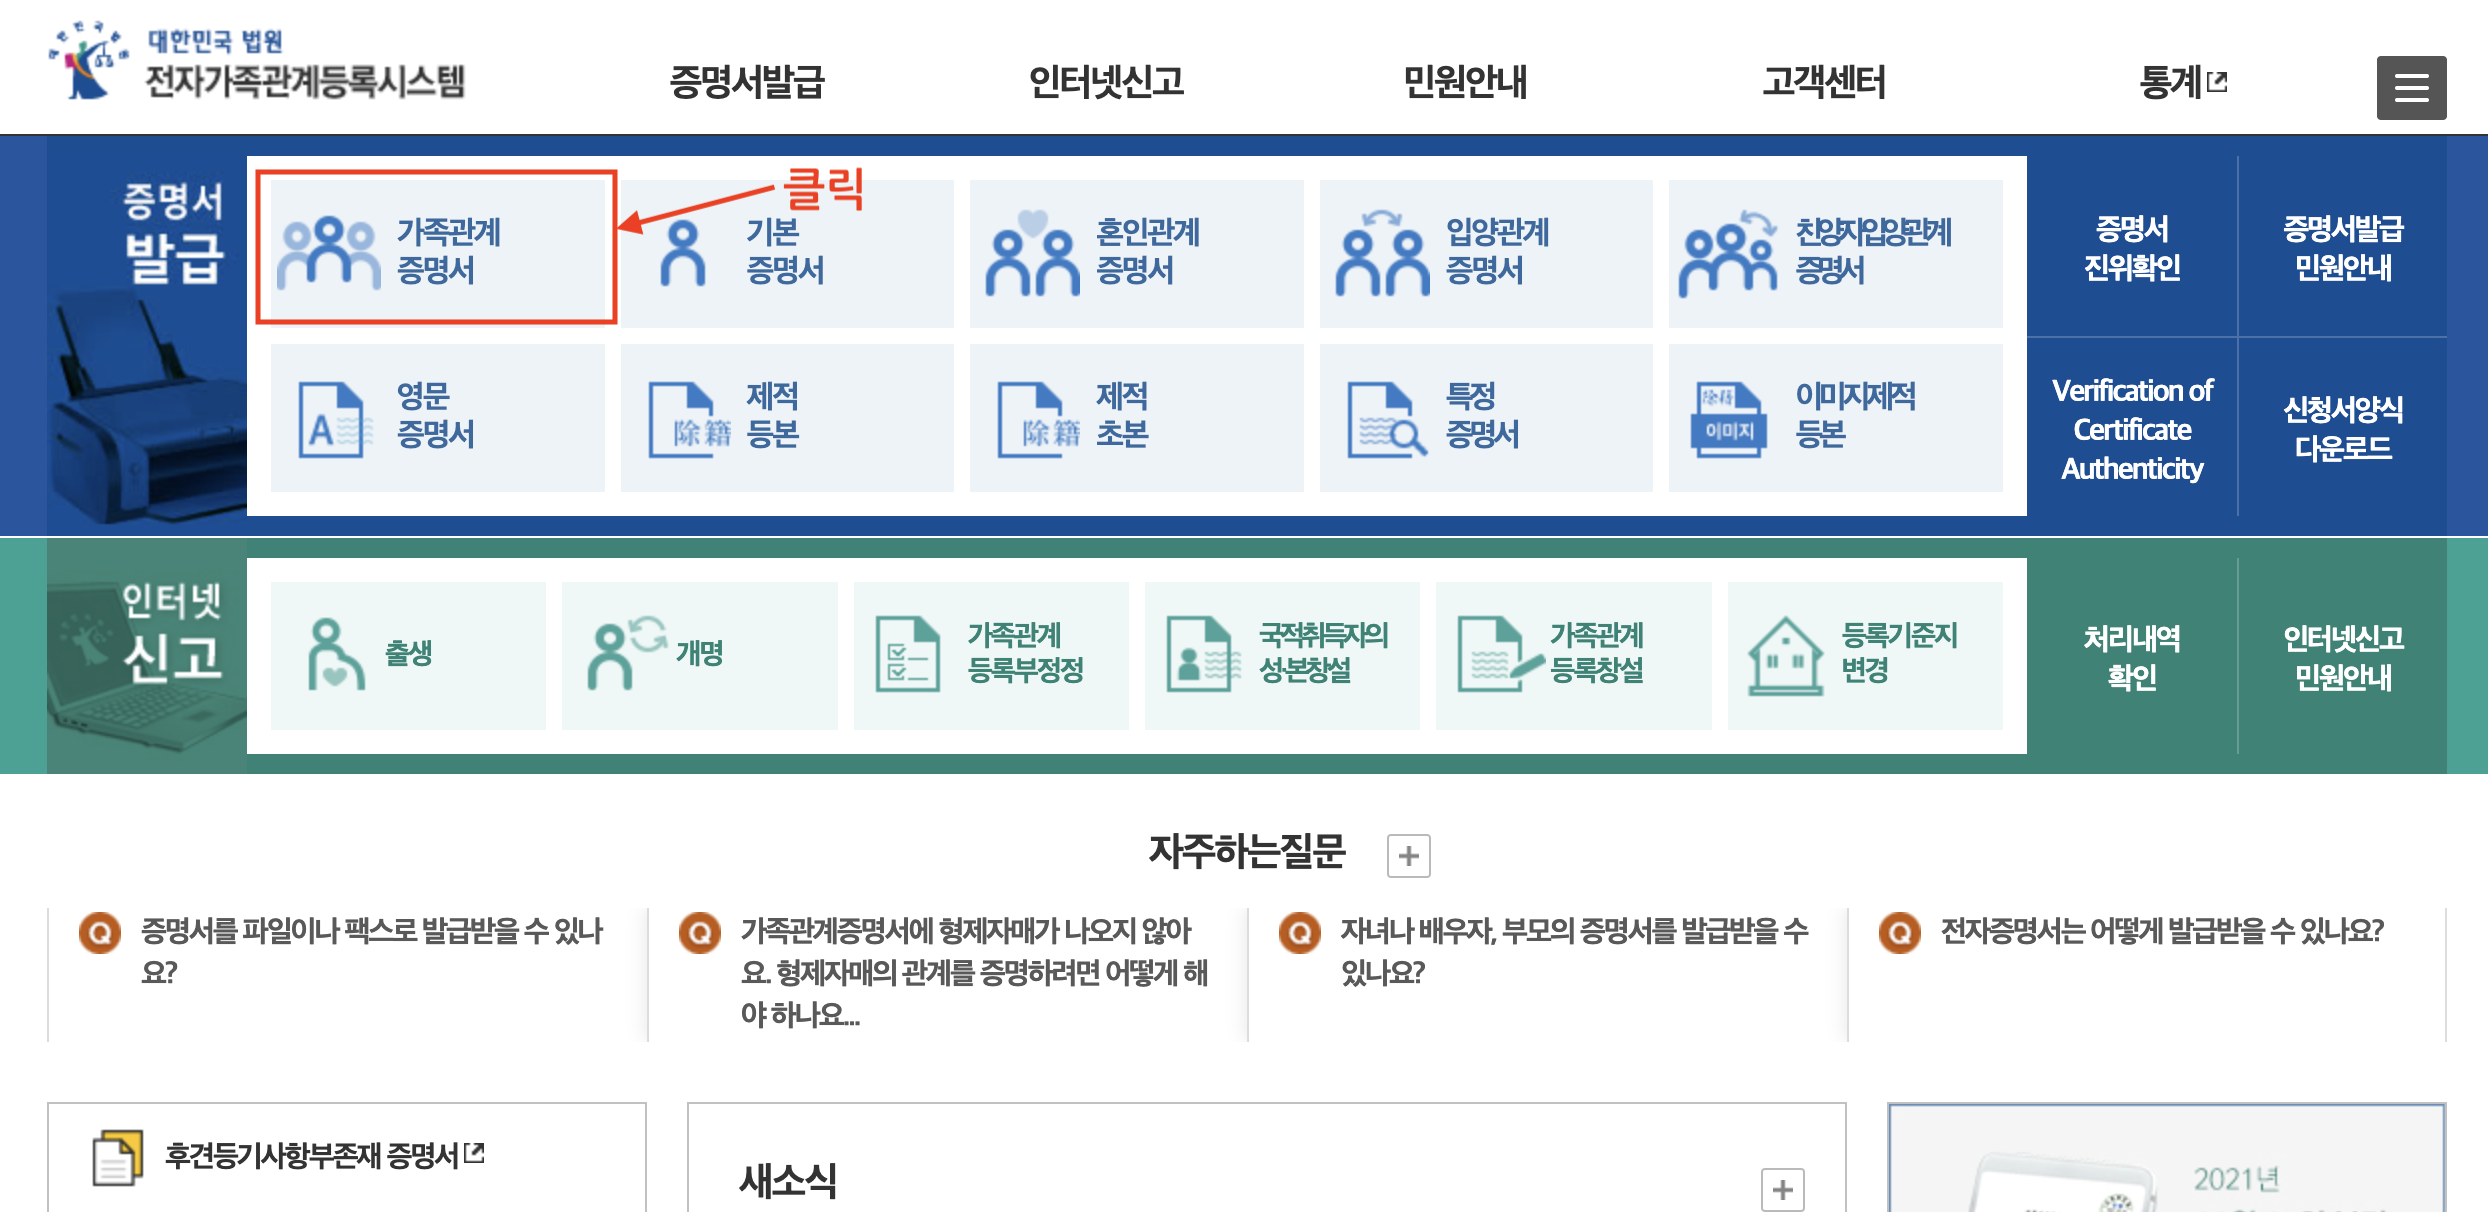Select 개명 text label
The width and height of the screenshot is (2488, 1212).
pos(699,653)
